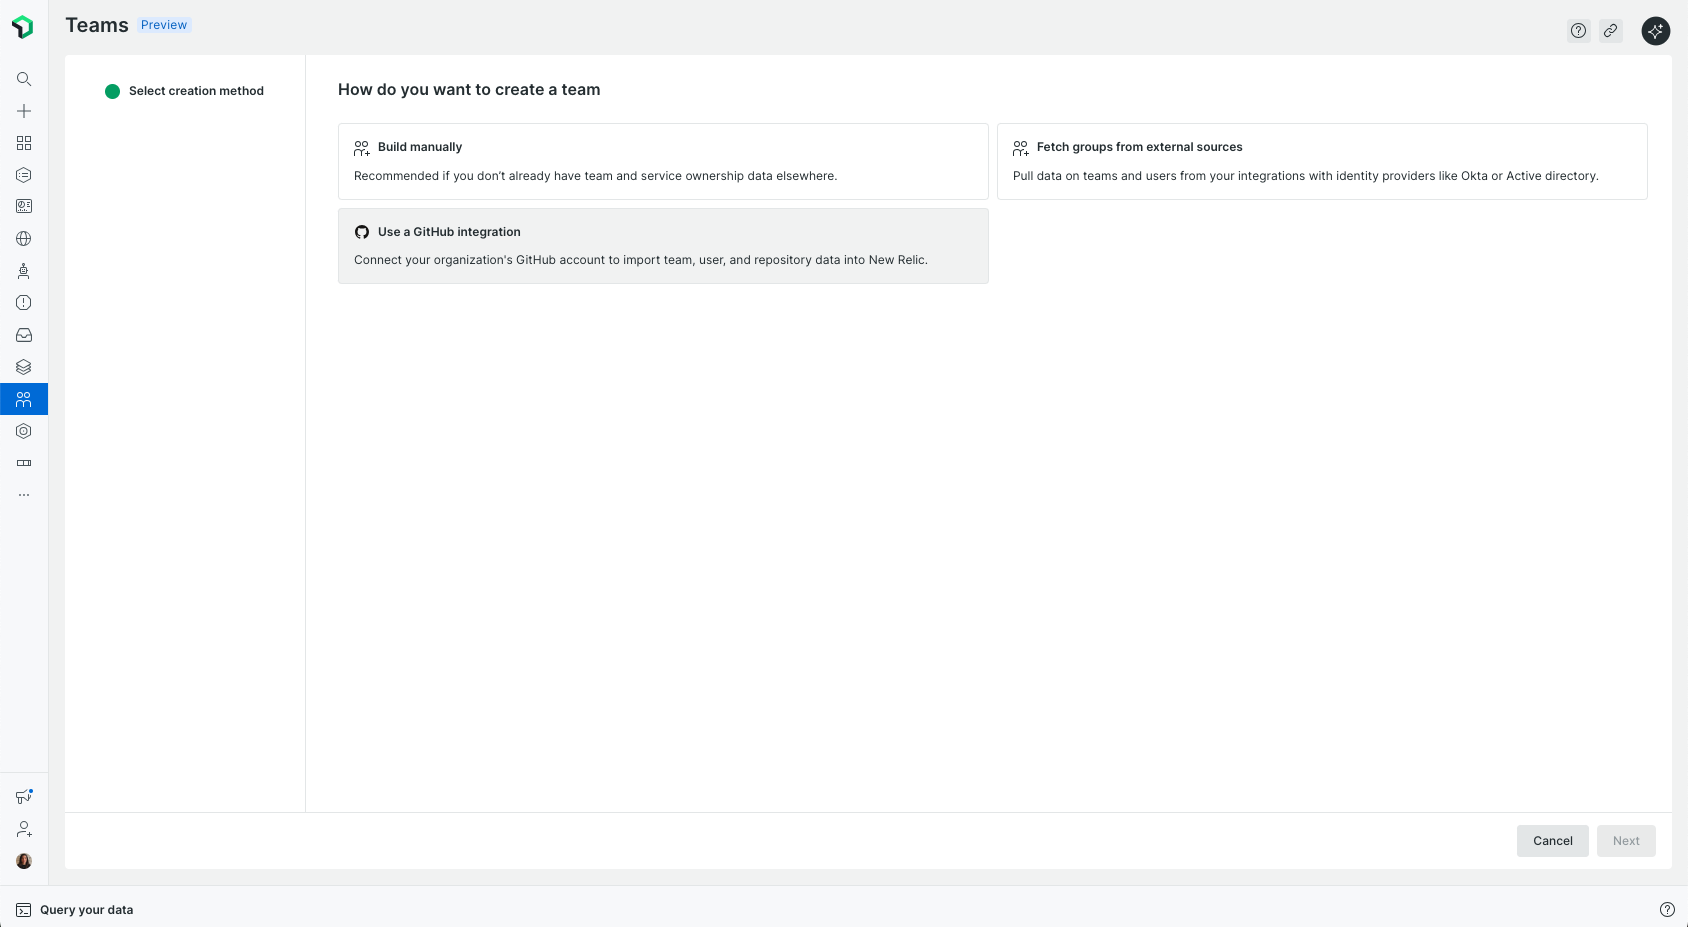
Task: Click the stacked layers icon in sidebar
Action: [x=24, y=367]
